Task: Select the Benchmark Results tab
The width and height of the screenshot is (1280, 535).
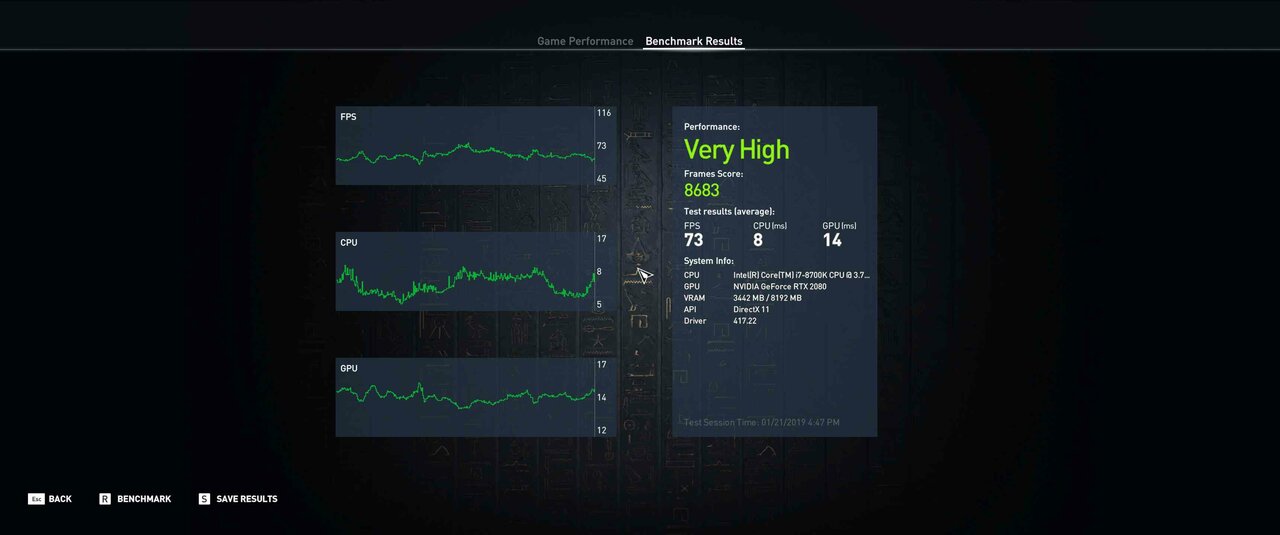Action: pos(694,41)
